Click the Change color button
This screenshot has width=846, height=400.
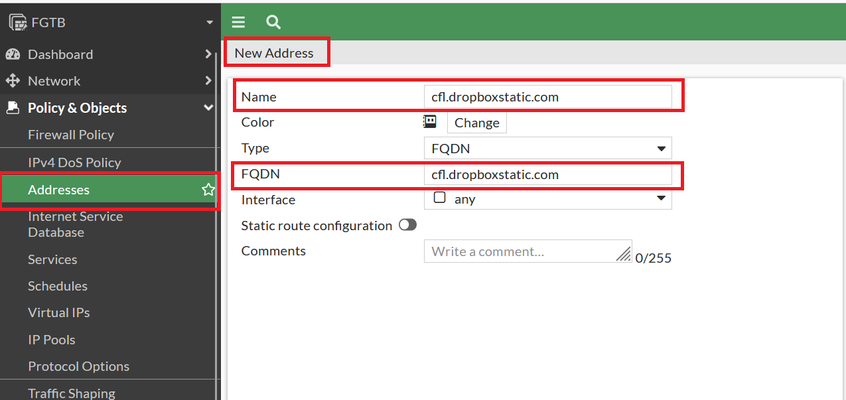pyautogui.click(x=476, y=123)
